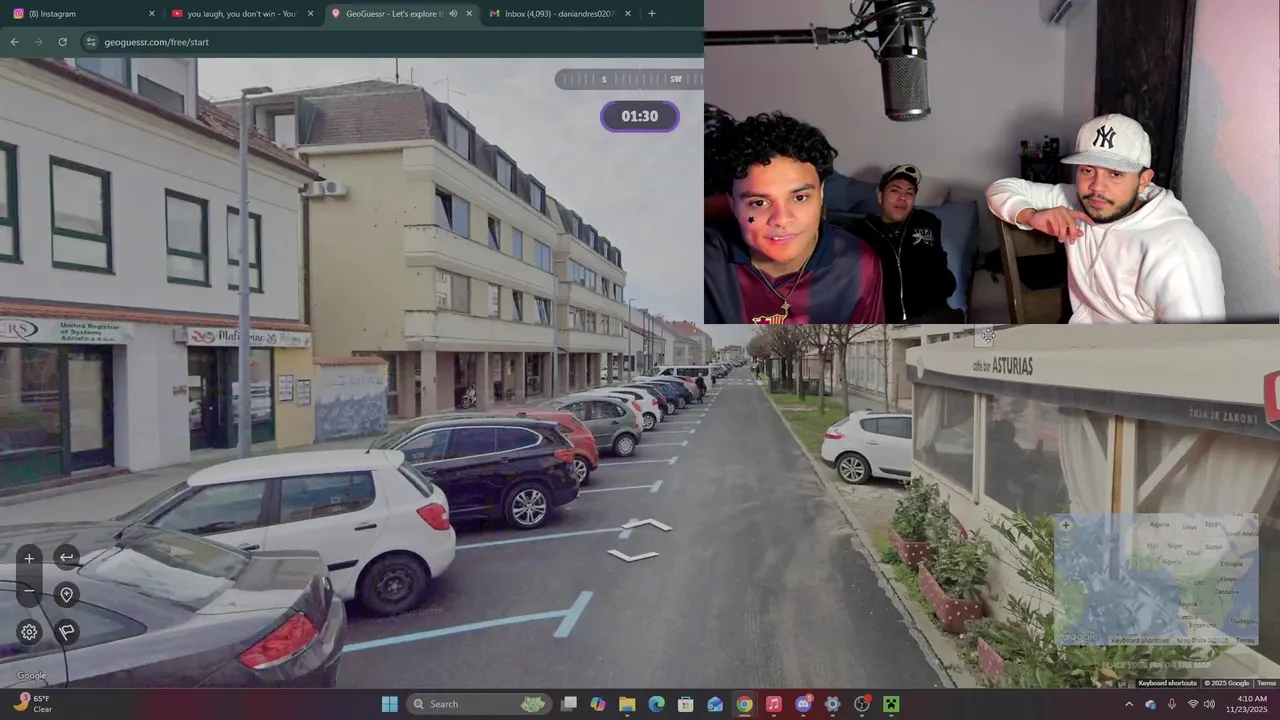Screen dimensions: 1280x720
Task: Click the 01:30 round timer
Action: tap(640, 116)
